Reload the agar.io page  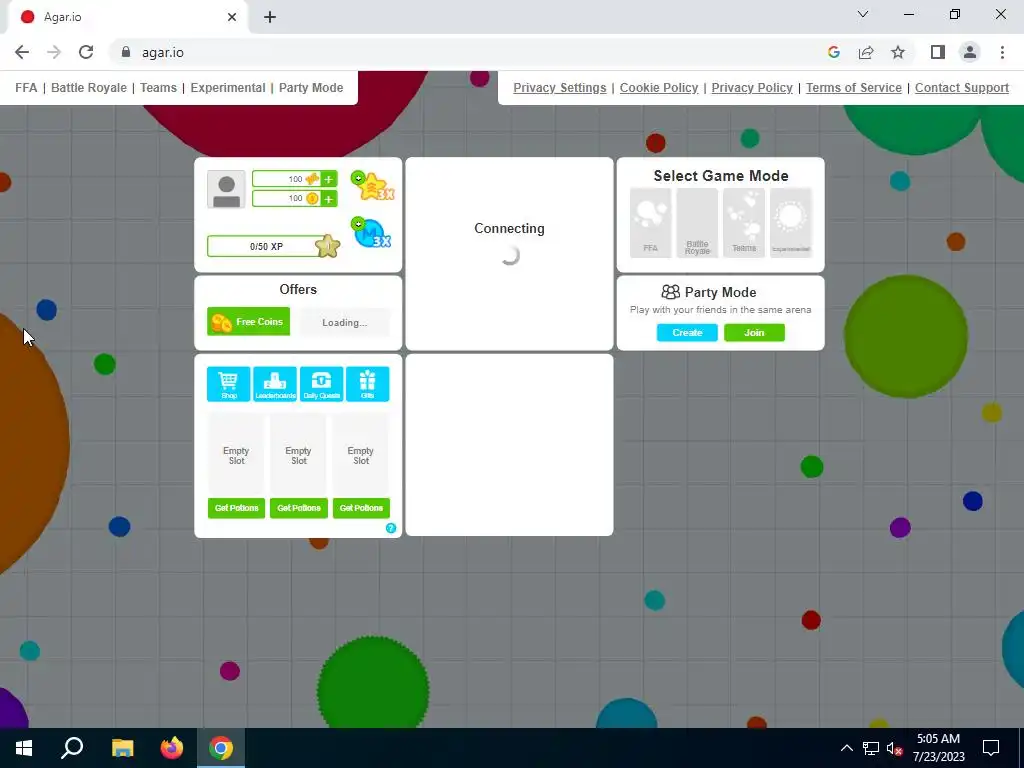[x=86, y=52]
